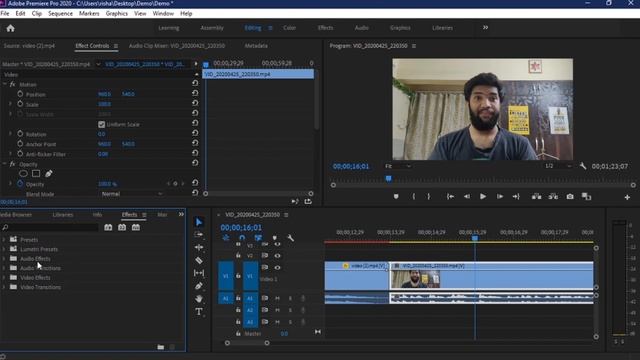Screen dimensions: 640x360
Task: Show workspace overflow chevron menu
Action: (485, 28)
